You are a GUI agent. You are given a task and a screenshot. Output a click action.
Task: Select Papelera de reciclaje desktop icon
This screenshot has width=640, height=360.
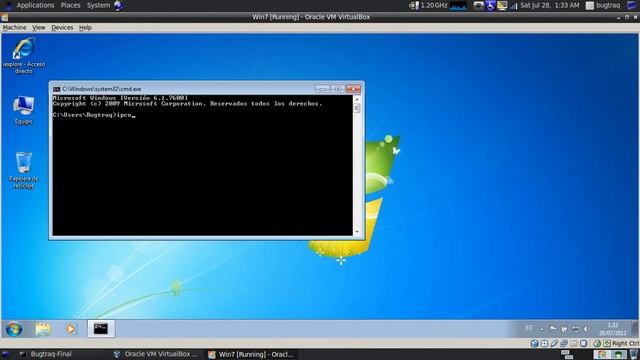coord(23,170)
